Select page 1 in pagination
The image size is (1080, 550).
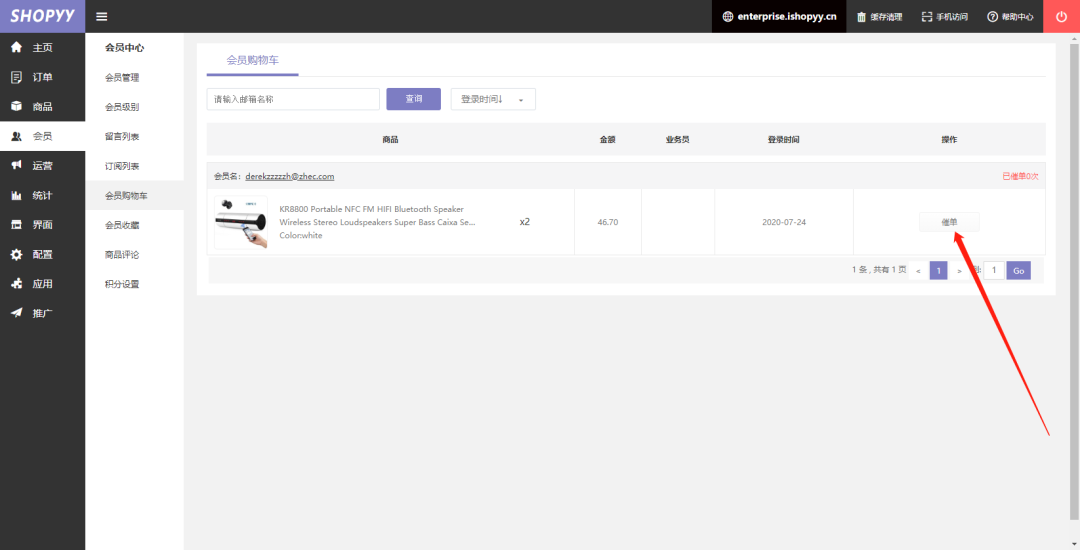click(939, 271)
